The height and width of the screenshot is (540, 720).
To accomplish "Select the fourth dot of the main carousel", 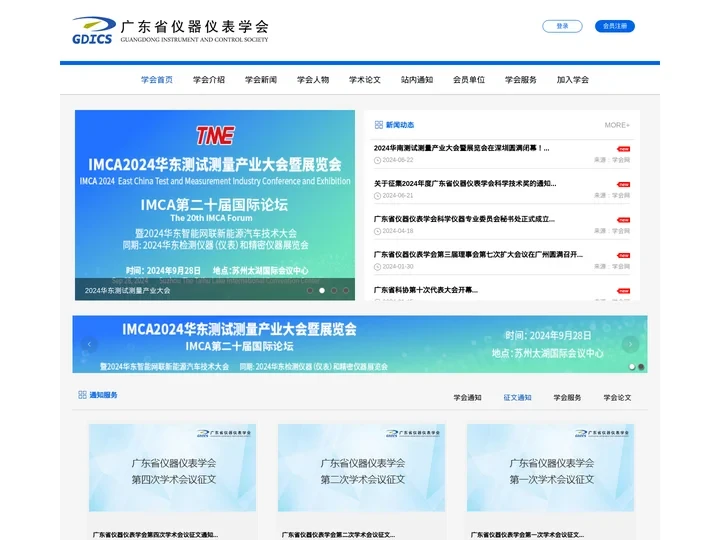I will tap(346, 290).
